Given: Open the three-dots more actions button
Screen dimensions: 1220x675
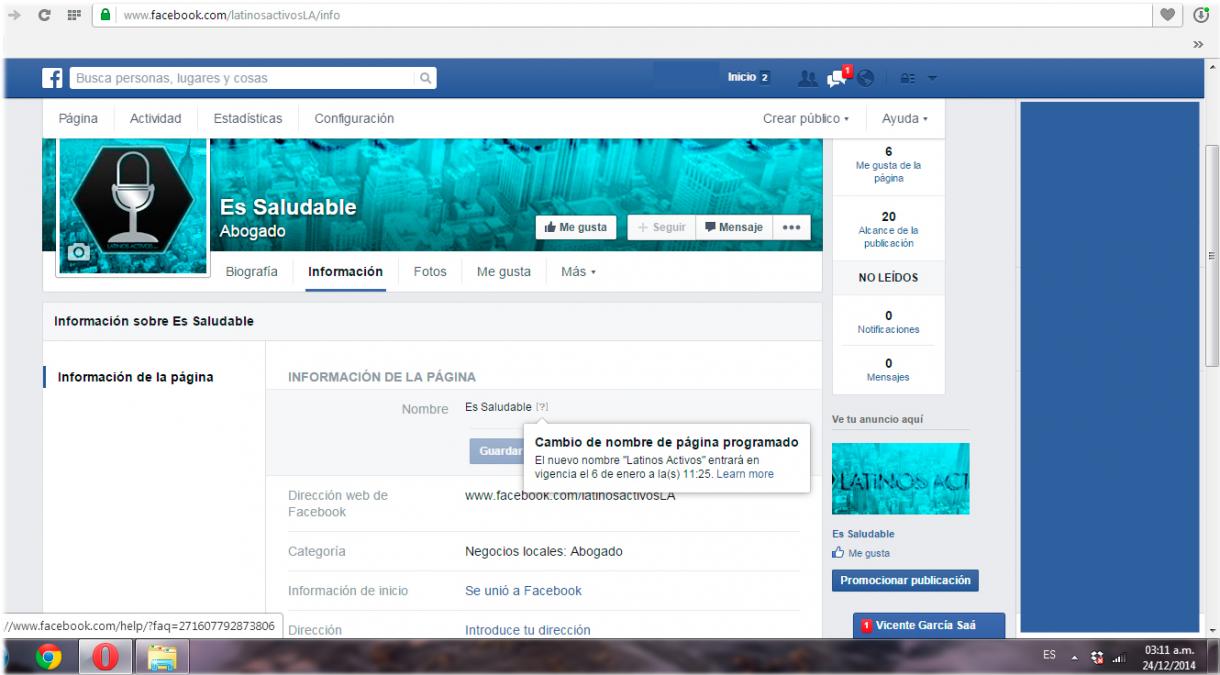Looking at the screenshot, I should (791, 227).
